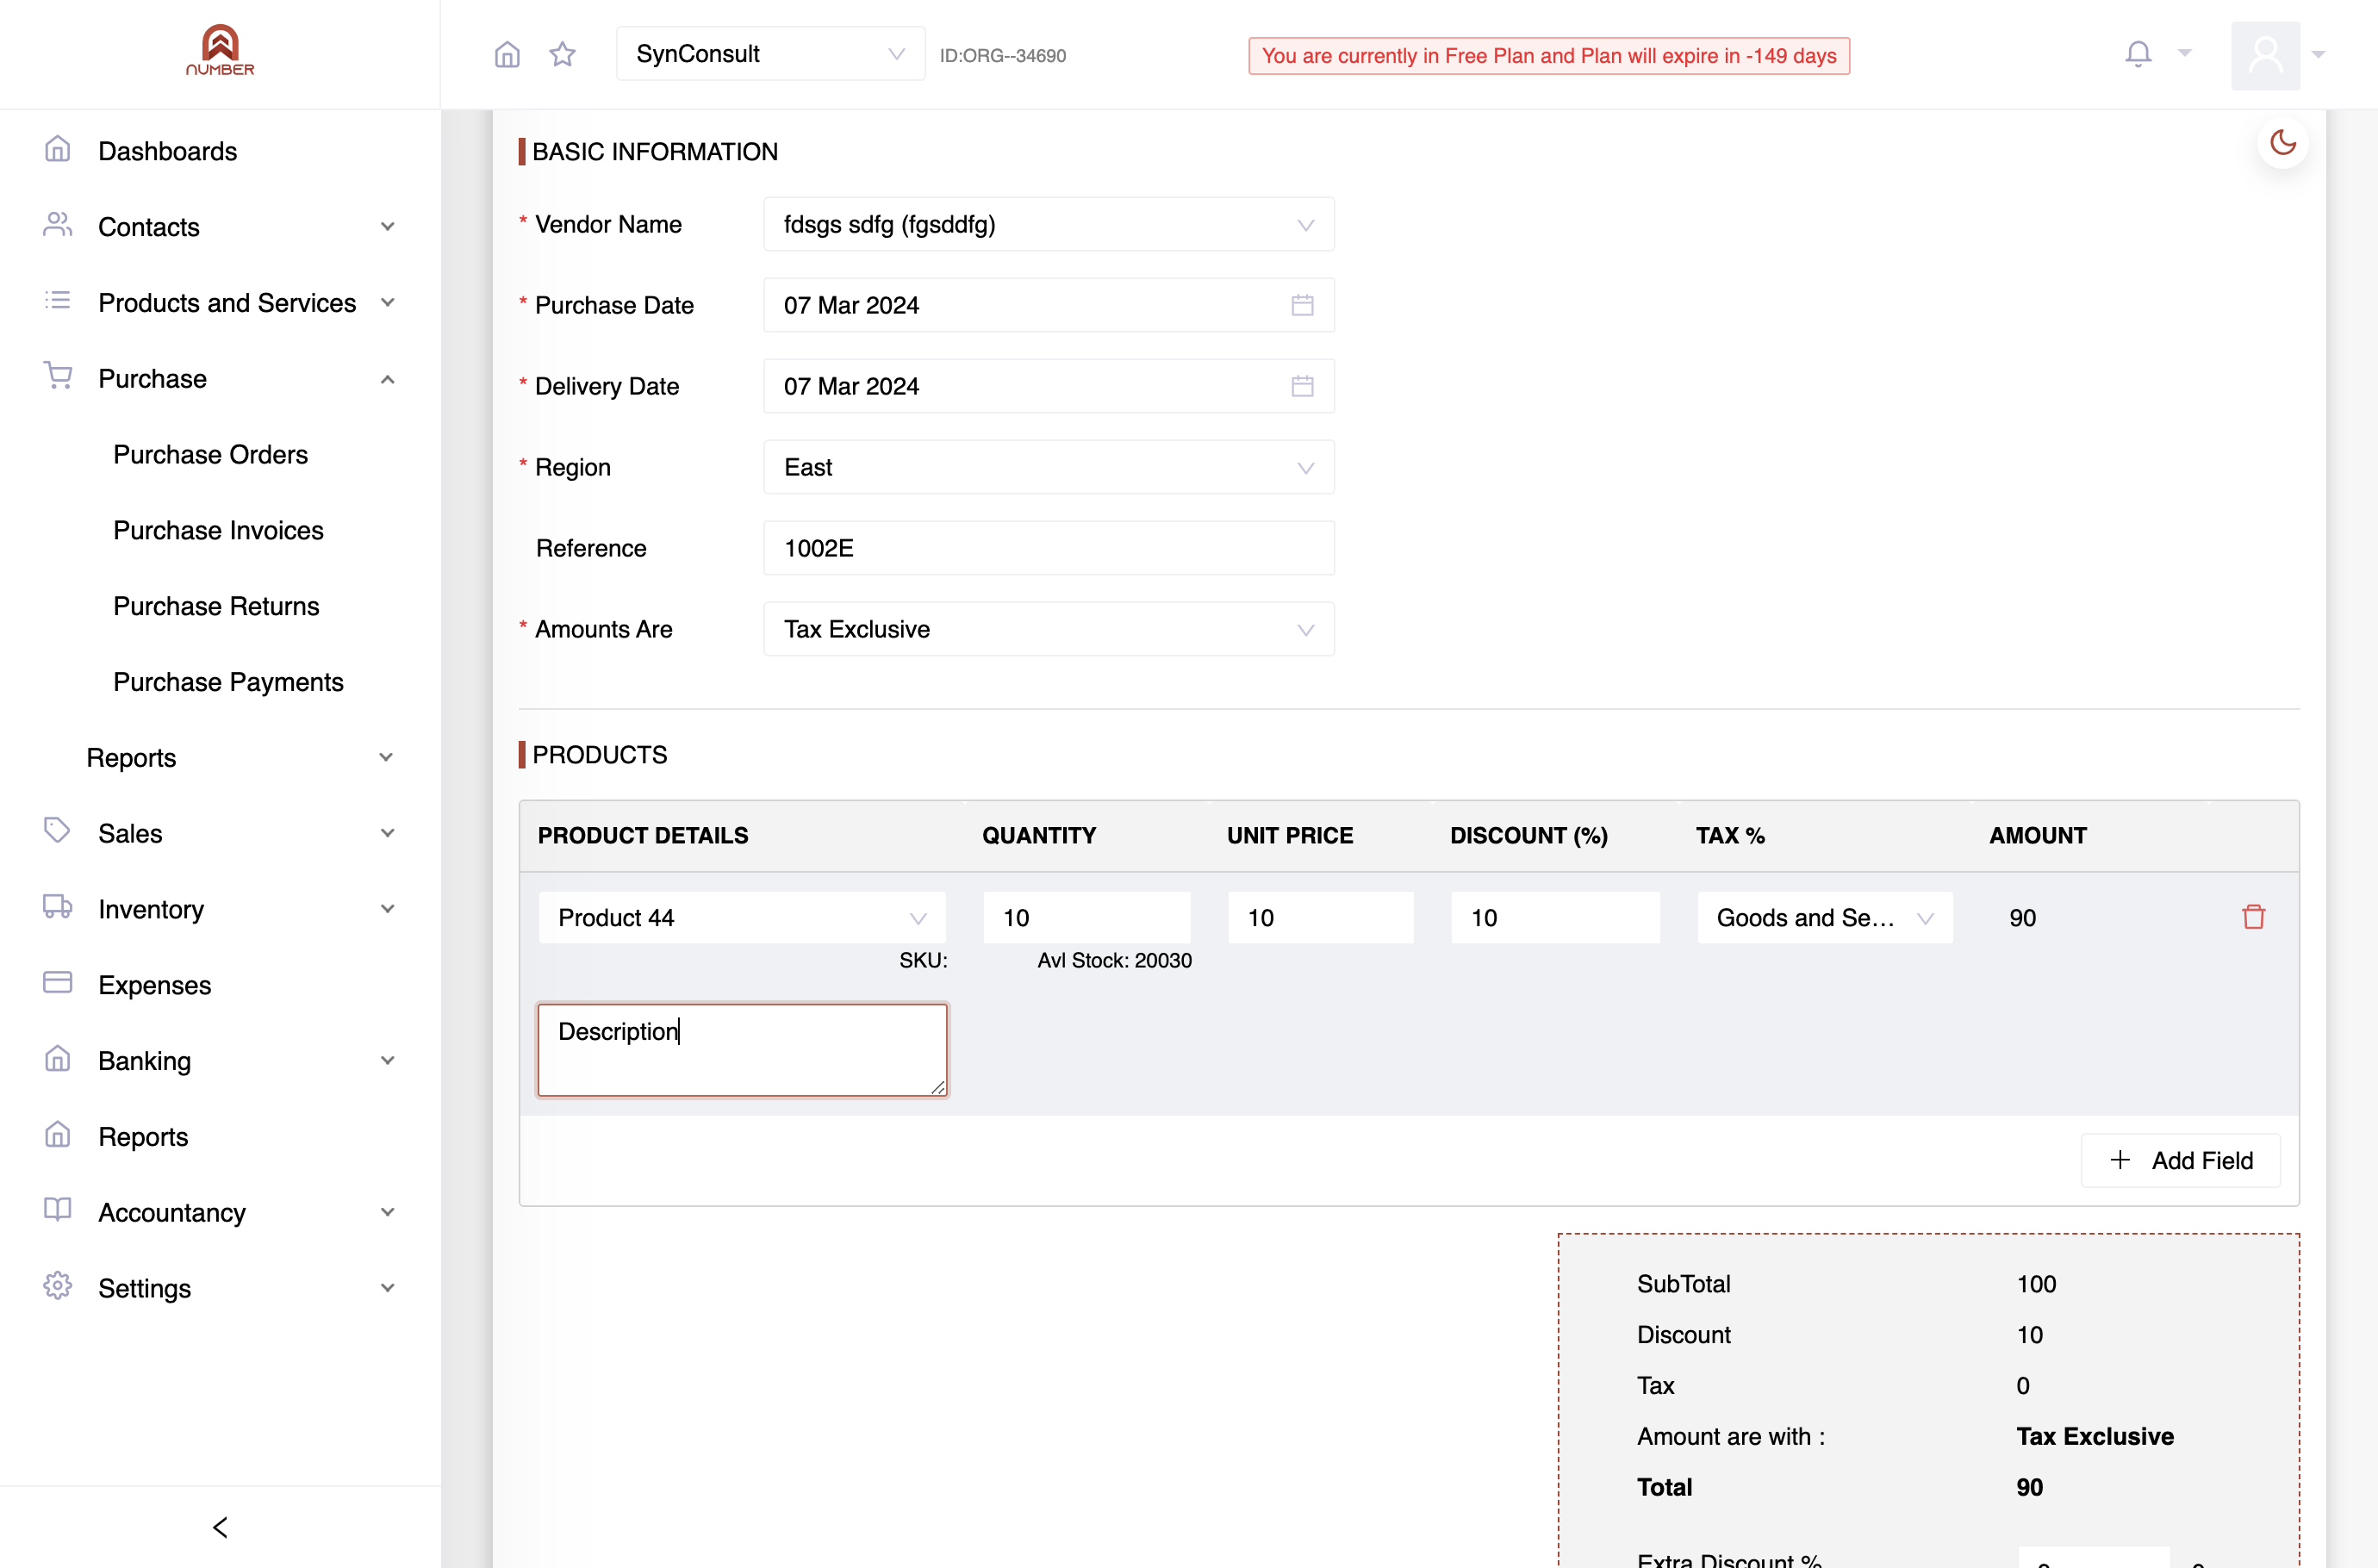Open Purchase Orders page
The height and width of the screenshot is (1568, 2378).
pyautogui.click(x=211, y=454)
